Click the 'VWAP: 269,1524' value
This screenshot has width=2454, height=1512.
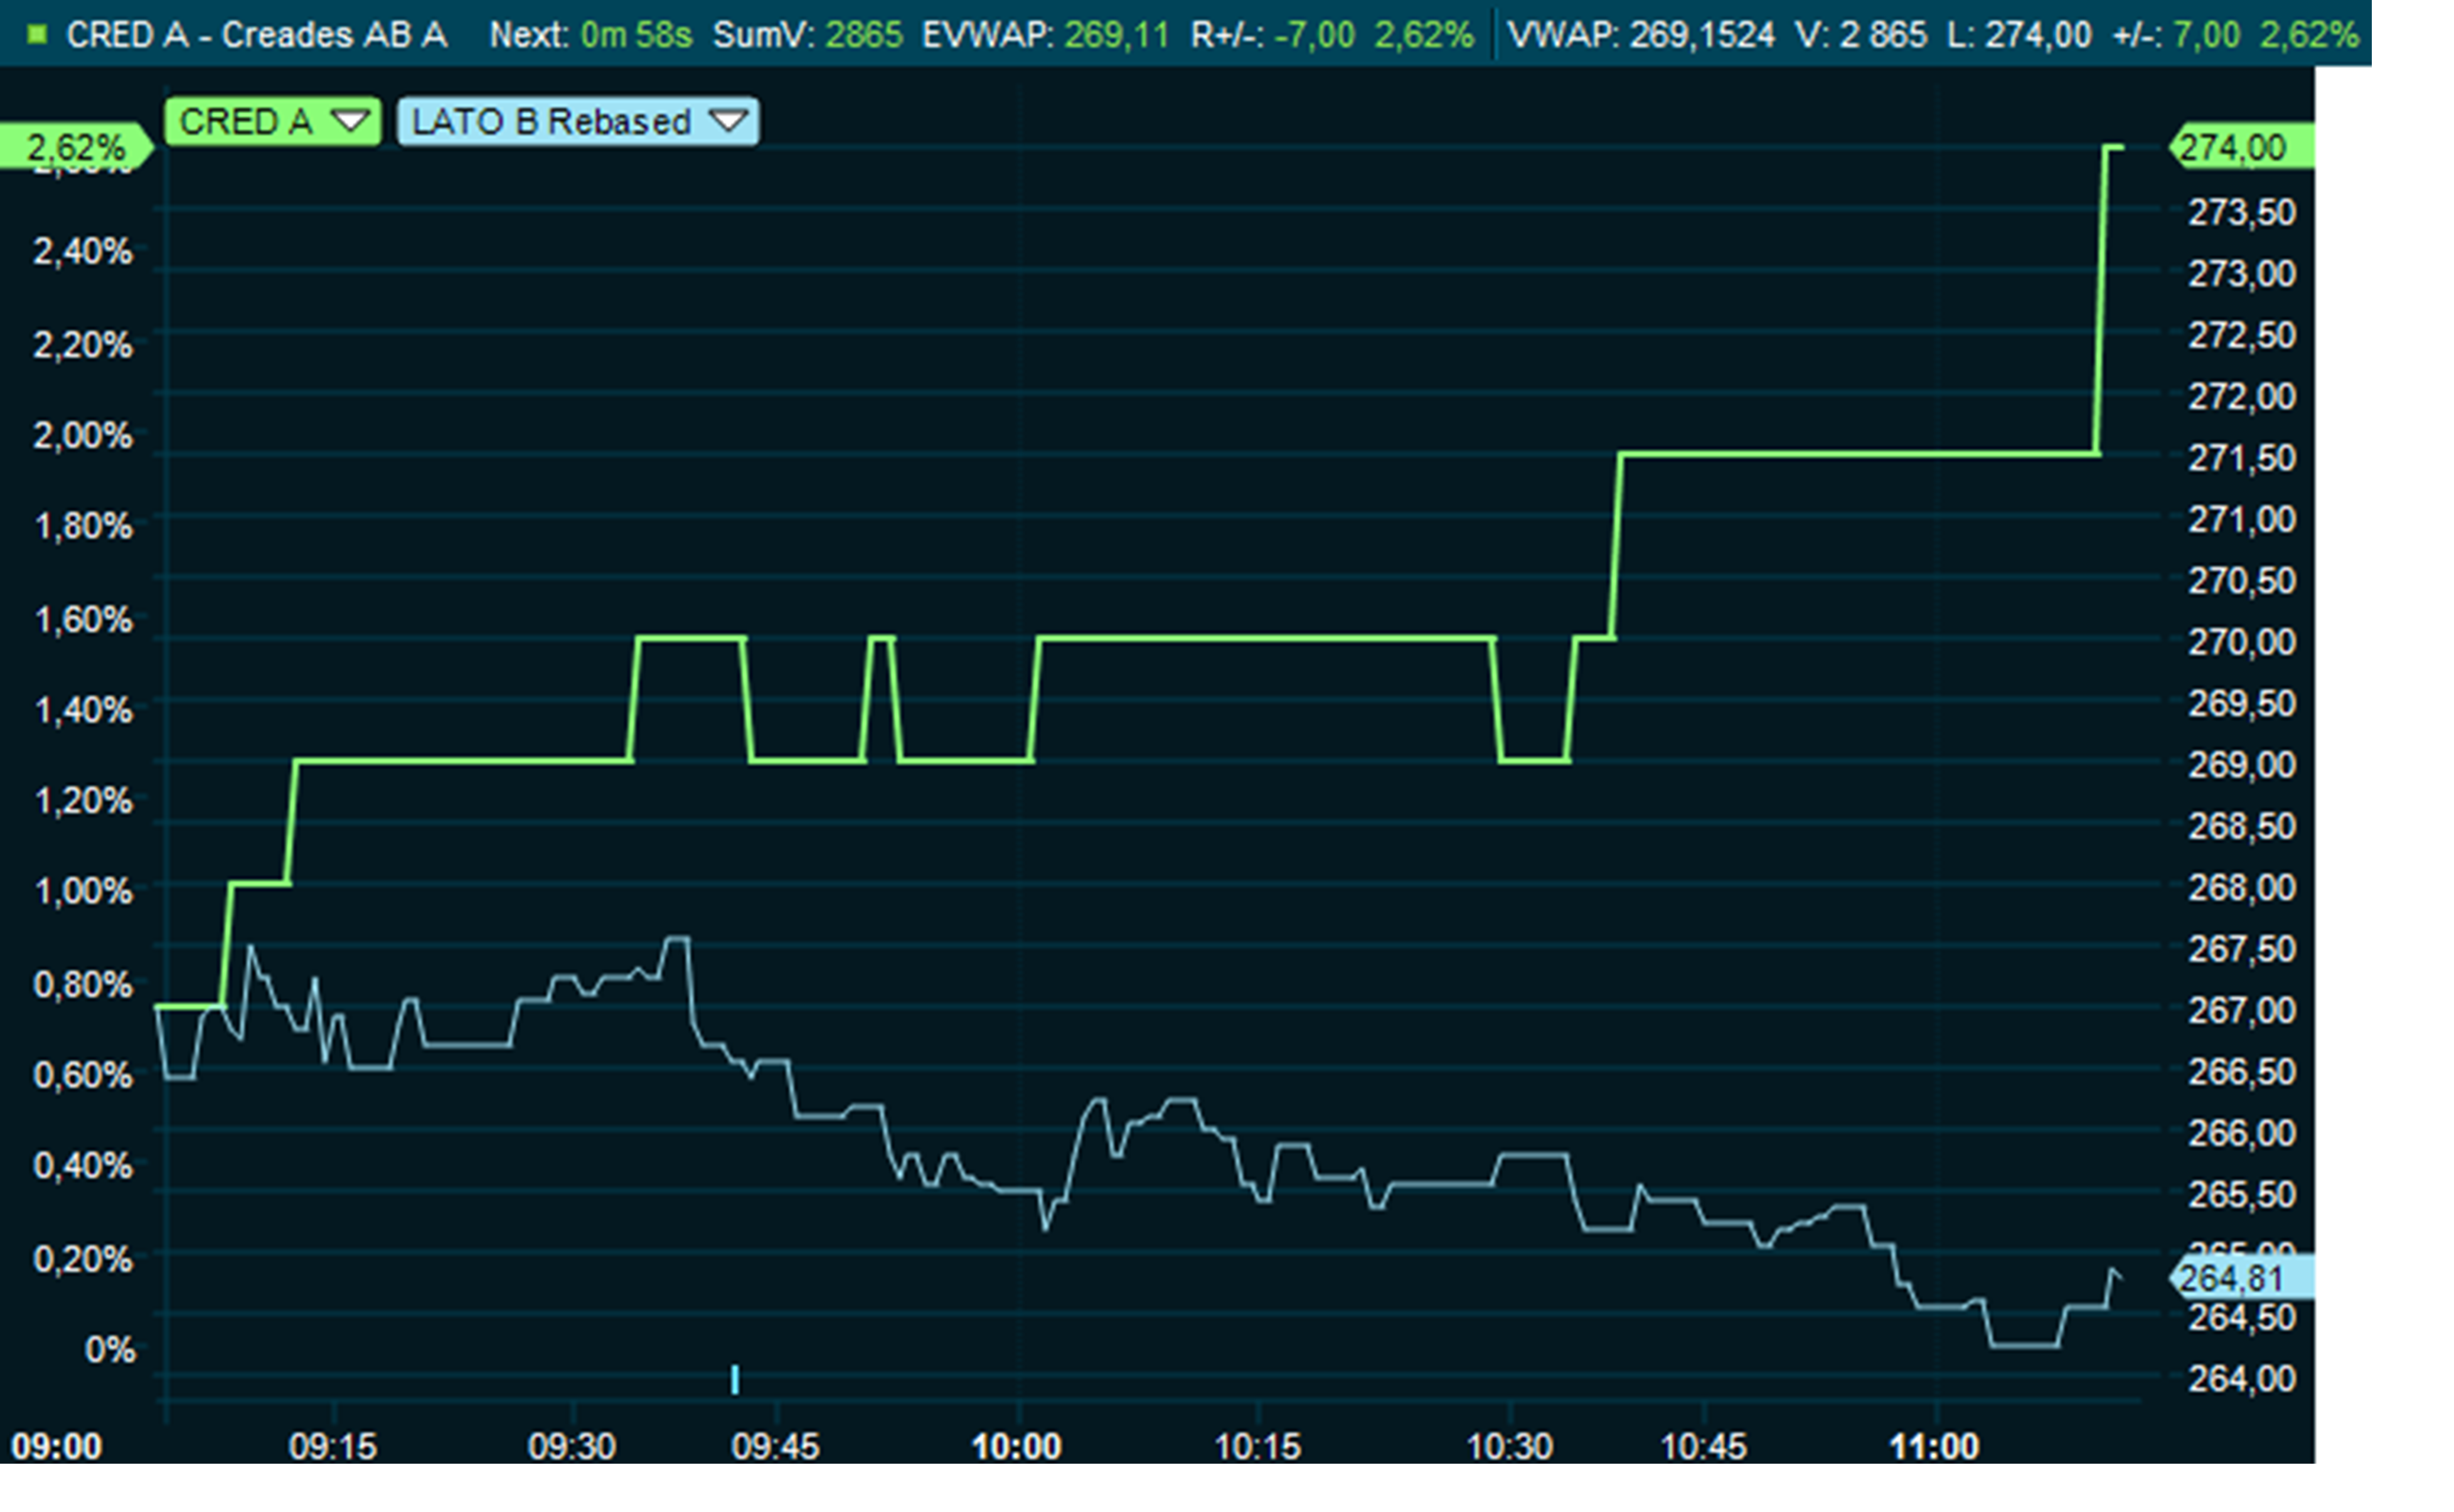pos(1641,35)
